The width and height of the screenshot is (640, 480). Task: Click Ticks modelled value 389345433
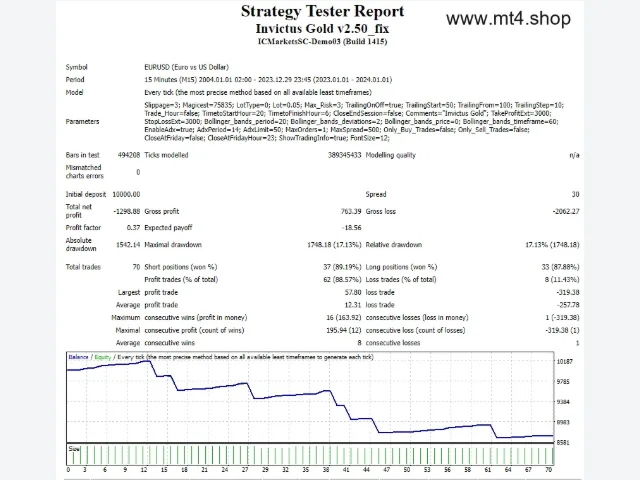click(x=344, y=155)
